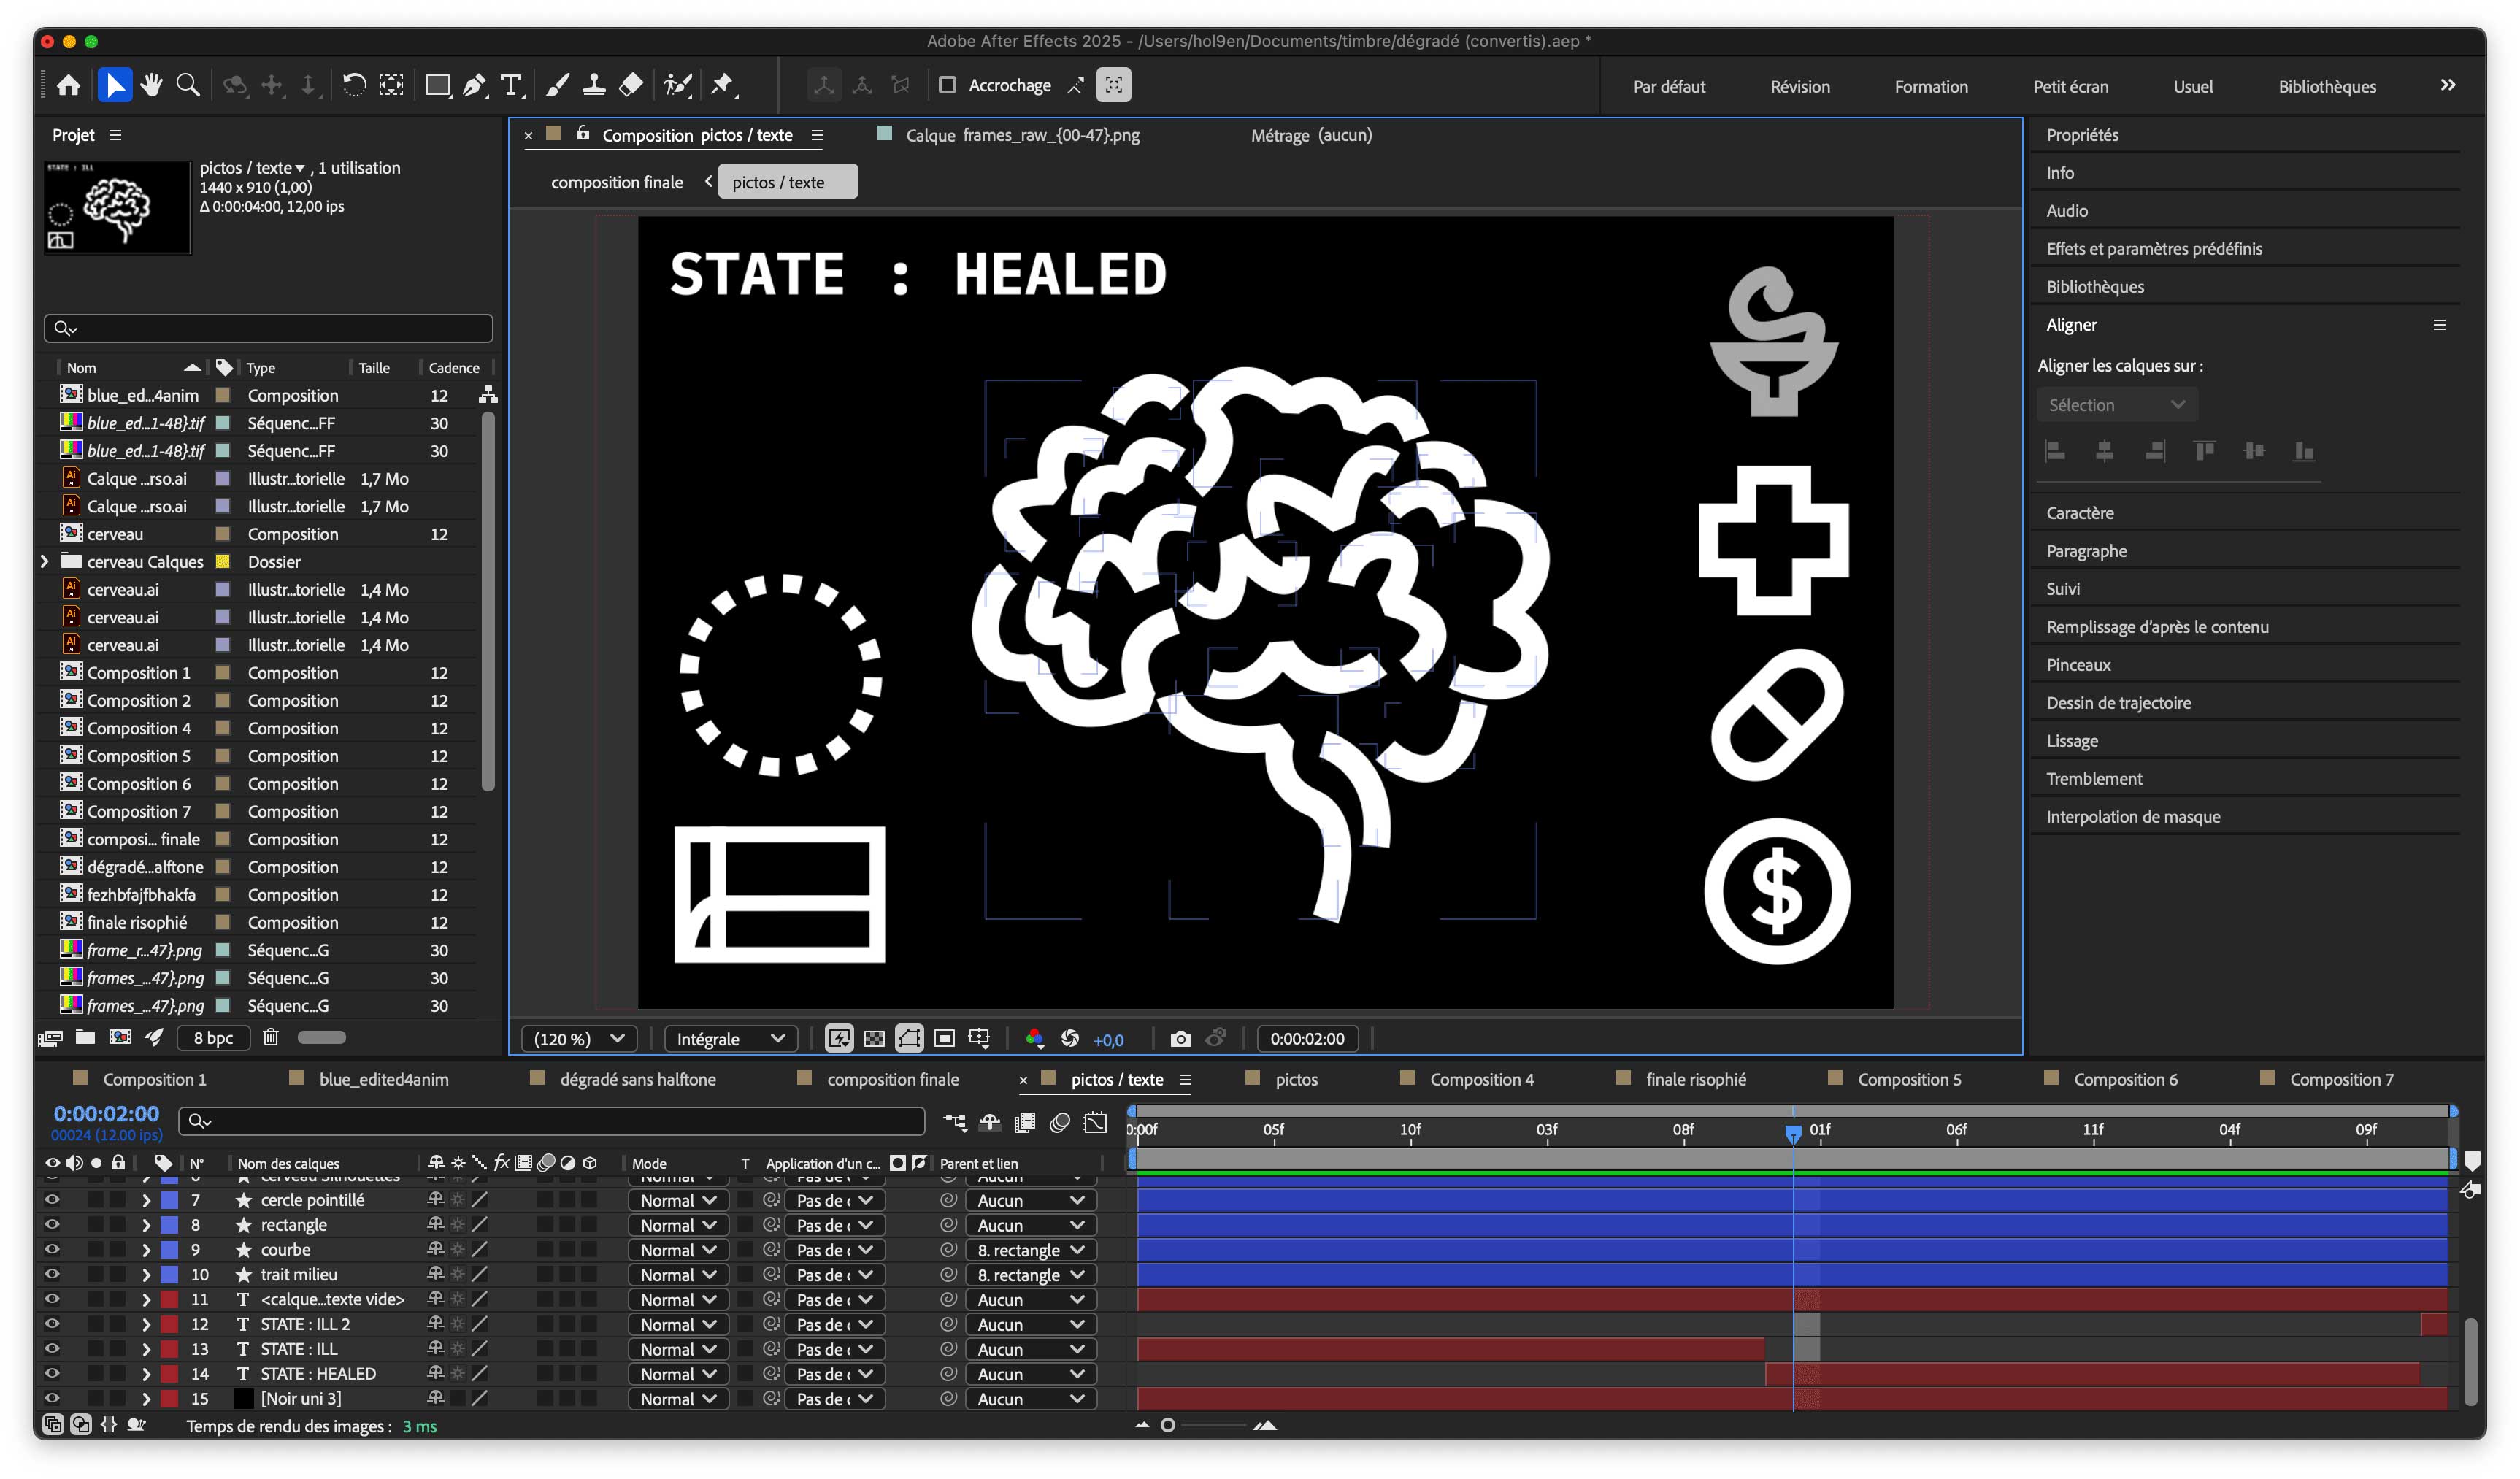The width and height of the screenshot is (2520, 1479).
Task: Hide the cercle pointillé layer
Action: tap(52, 1200)
